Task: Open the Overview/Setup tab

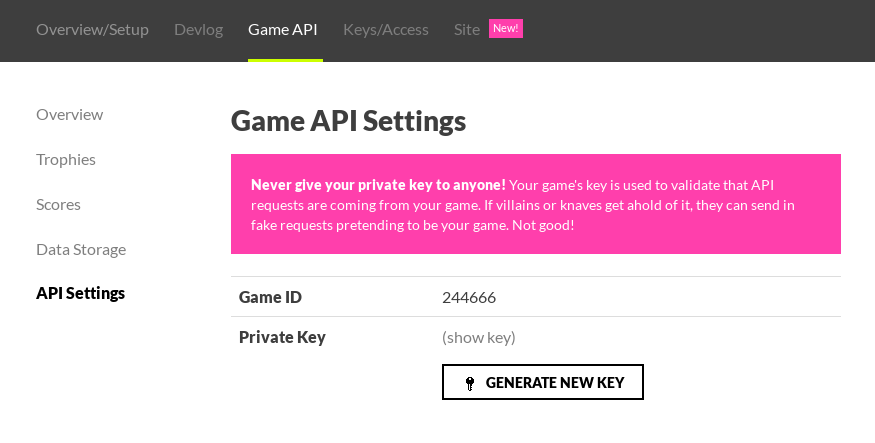Action: point(92,29)
